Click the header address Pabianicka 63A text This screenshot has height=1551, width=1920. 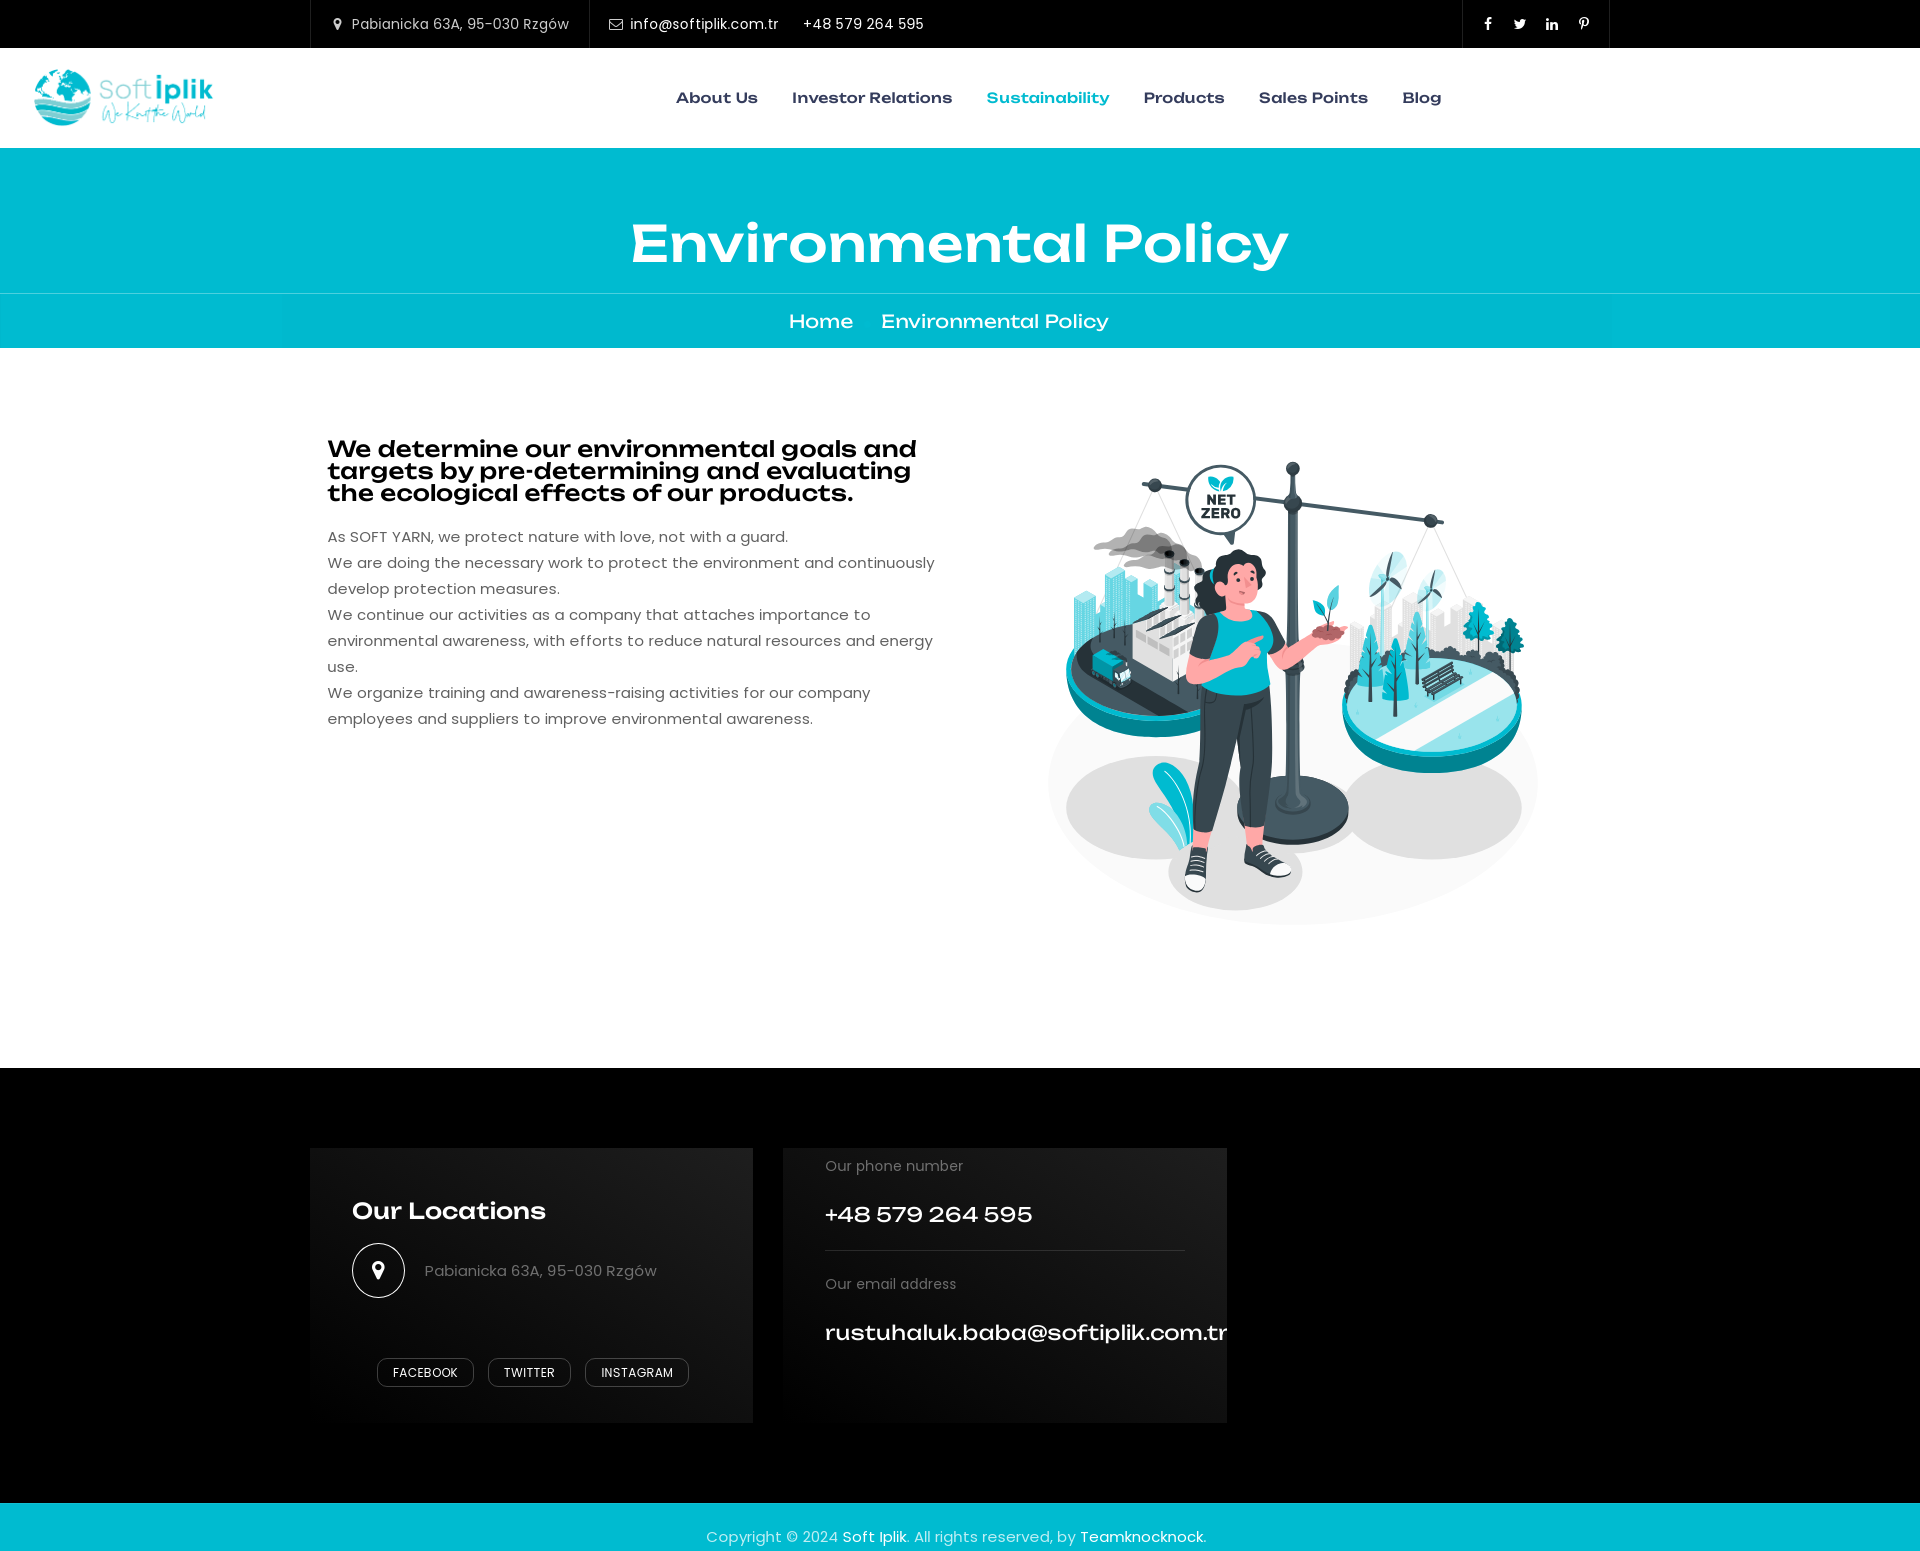tap(460, 24)
